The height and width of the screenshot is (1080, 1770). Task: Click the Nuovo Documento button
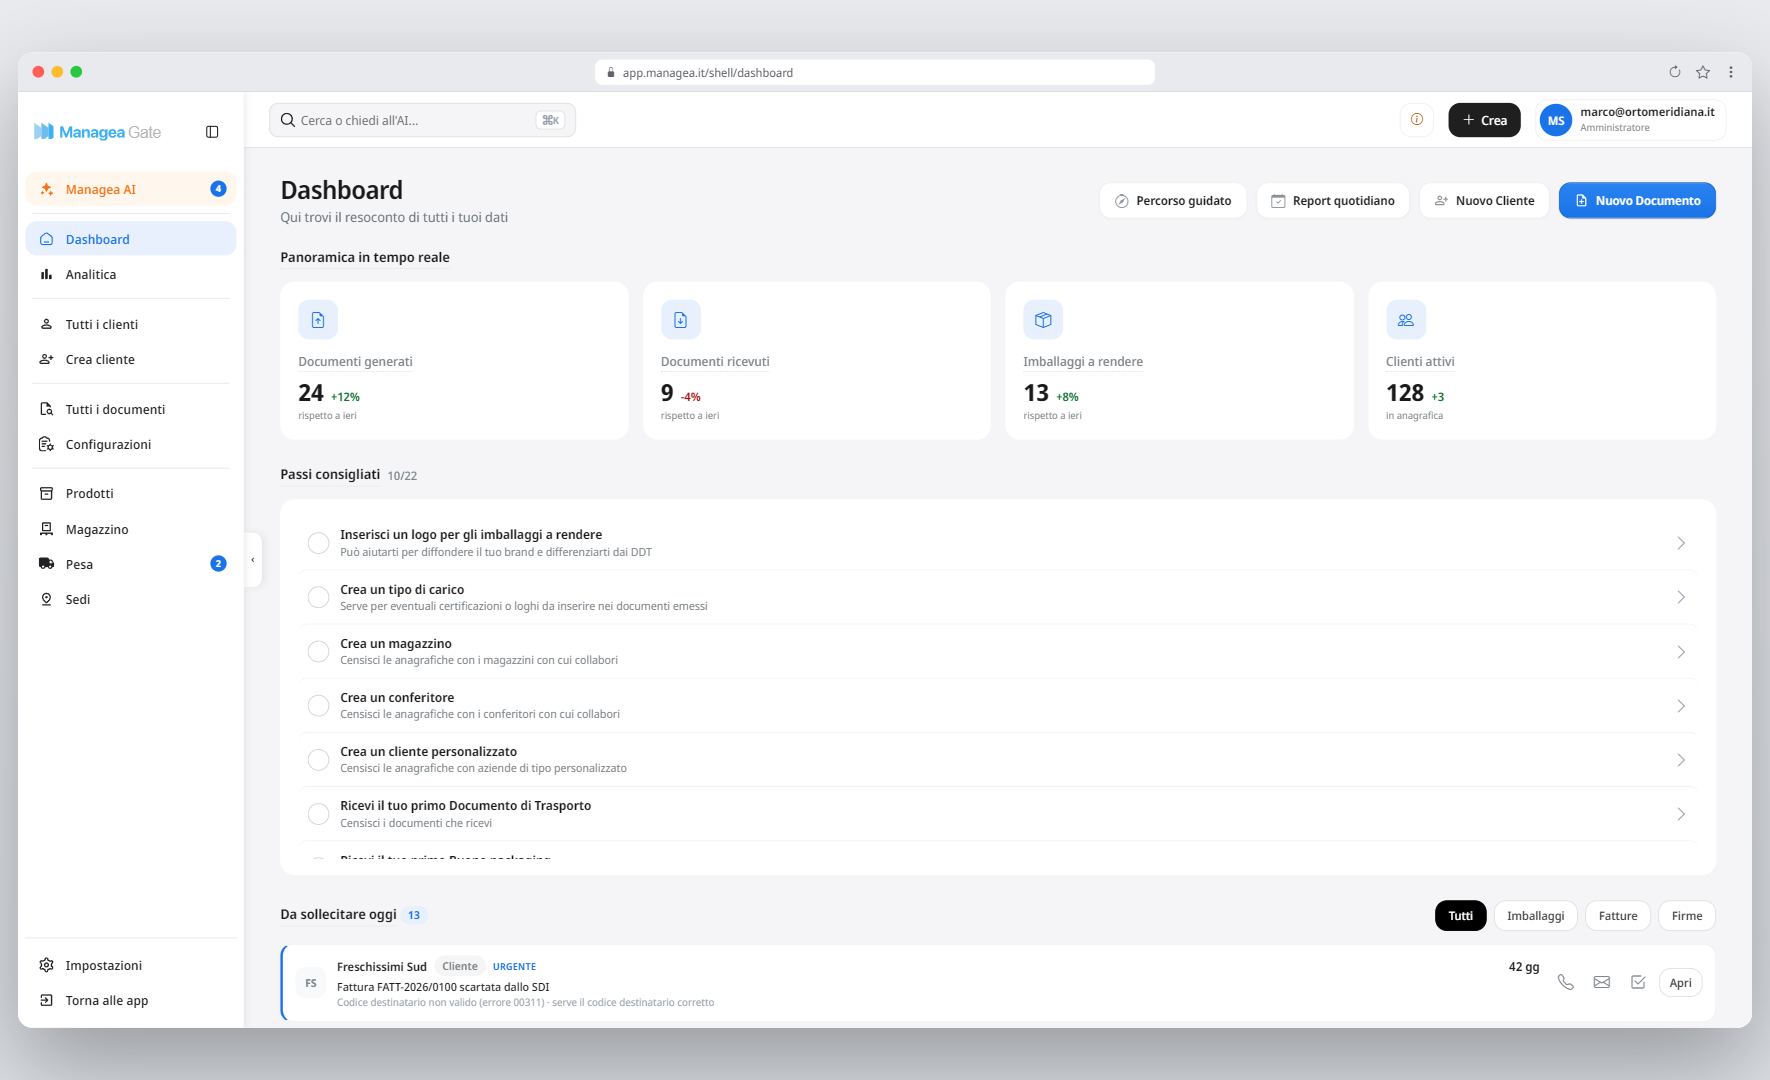pos(1637,200)
